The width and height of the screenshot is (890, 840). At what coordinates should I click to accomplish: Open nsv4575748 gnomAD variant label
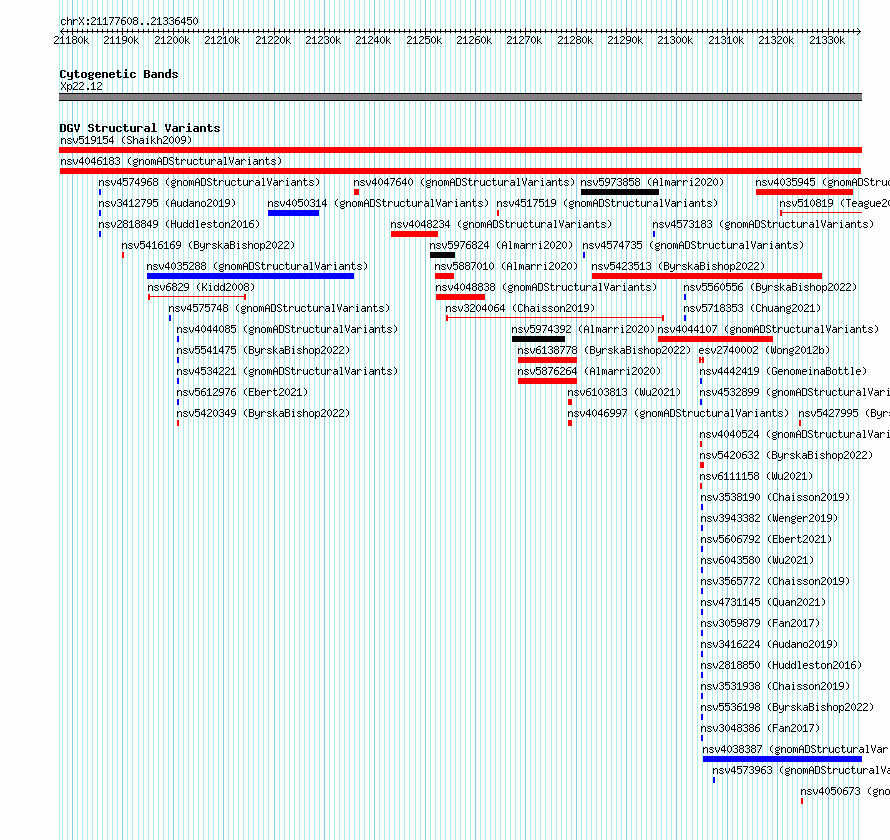click(279, 308)
